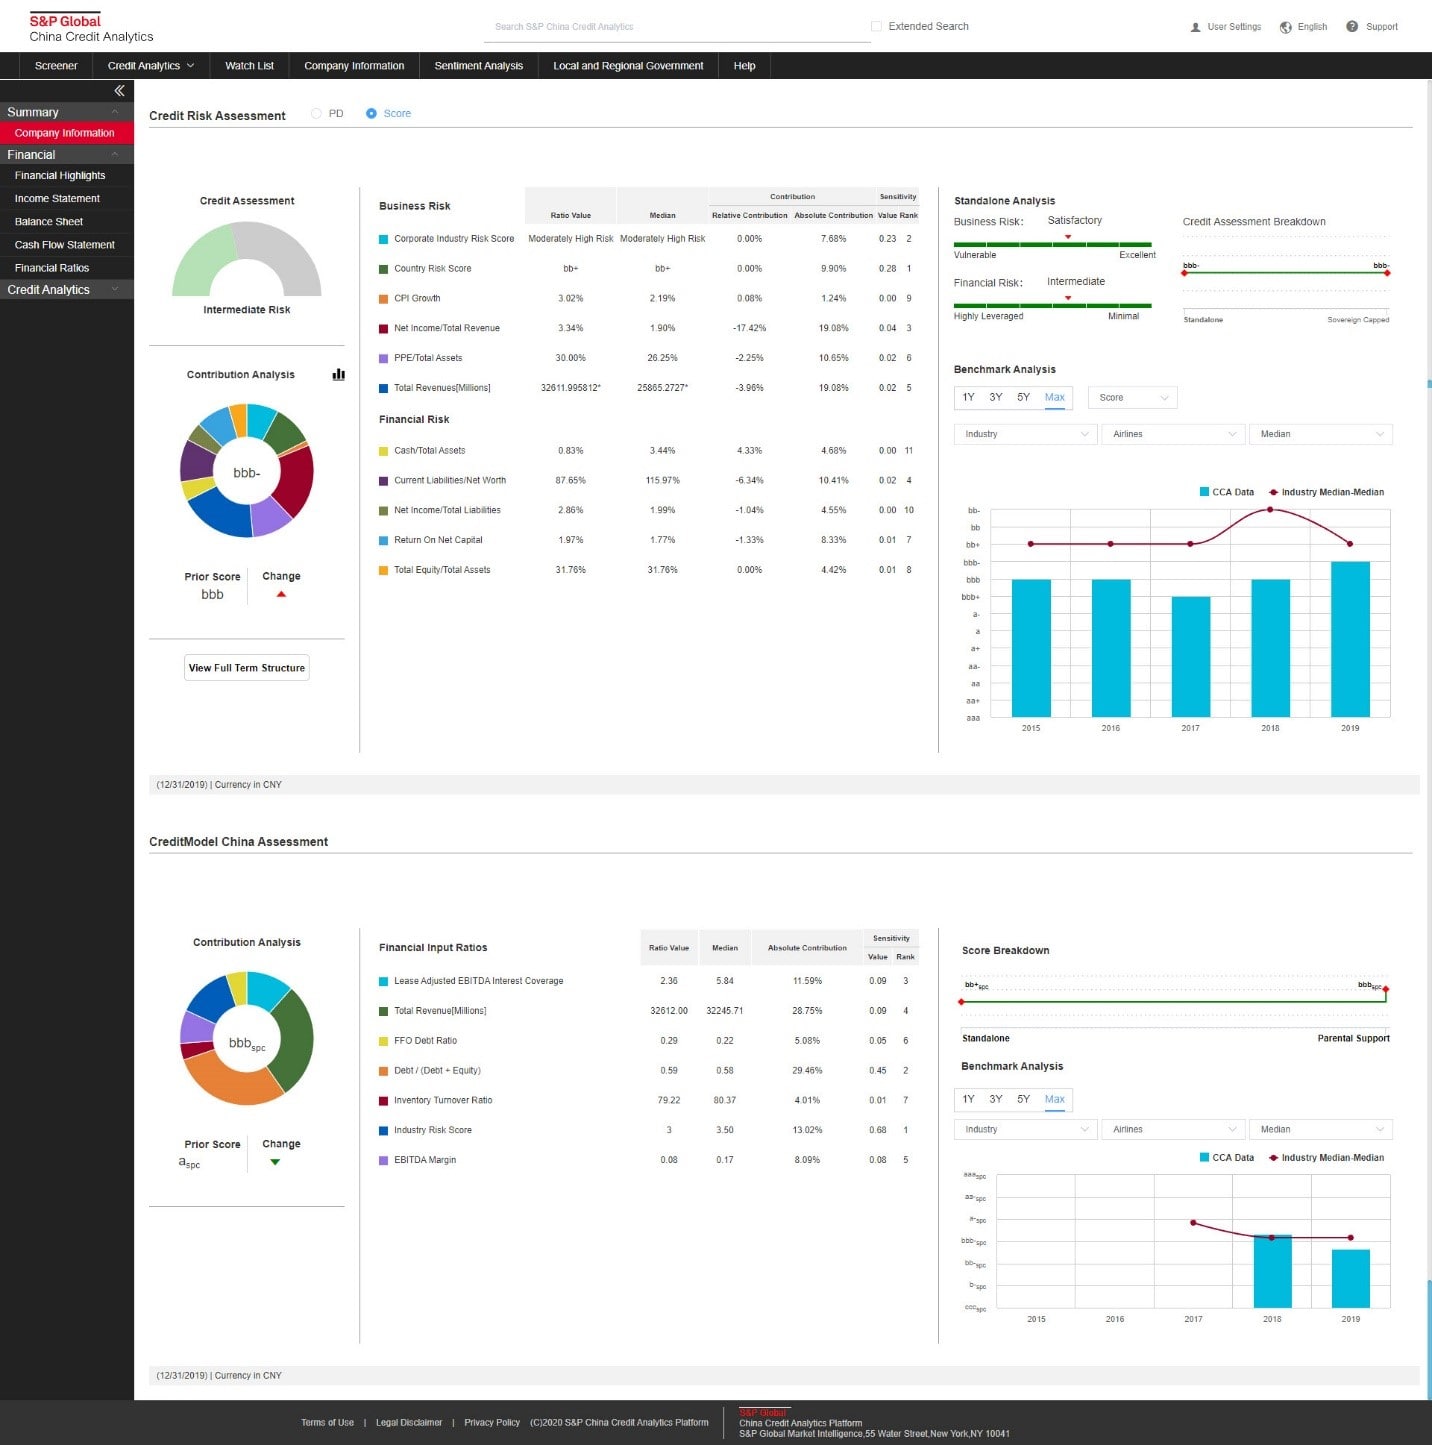Open Company Information in sidebar

(x=66, y=133)
